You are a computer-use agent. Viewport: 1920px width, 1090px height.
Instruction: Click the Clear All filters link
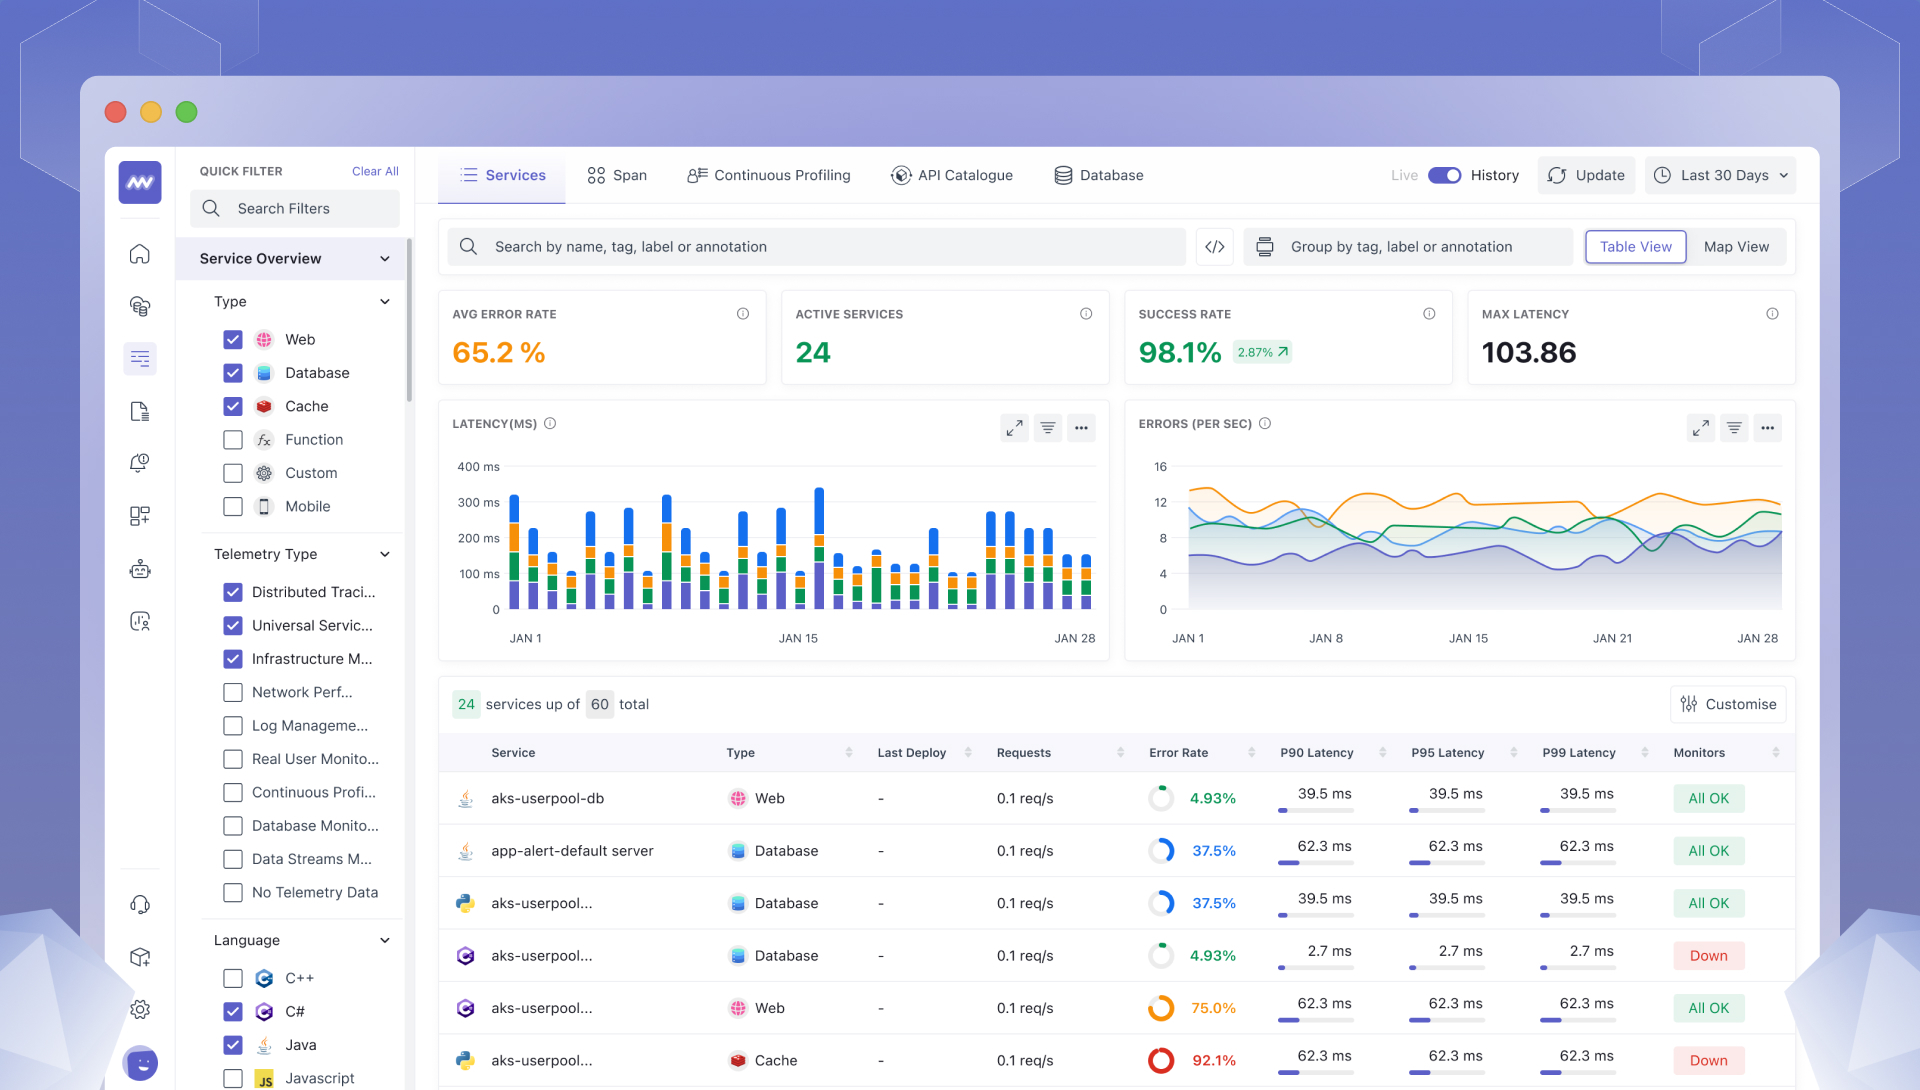pyautogui.click(x=374, y=171)
